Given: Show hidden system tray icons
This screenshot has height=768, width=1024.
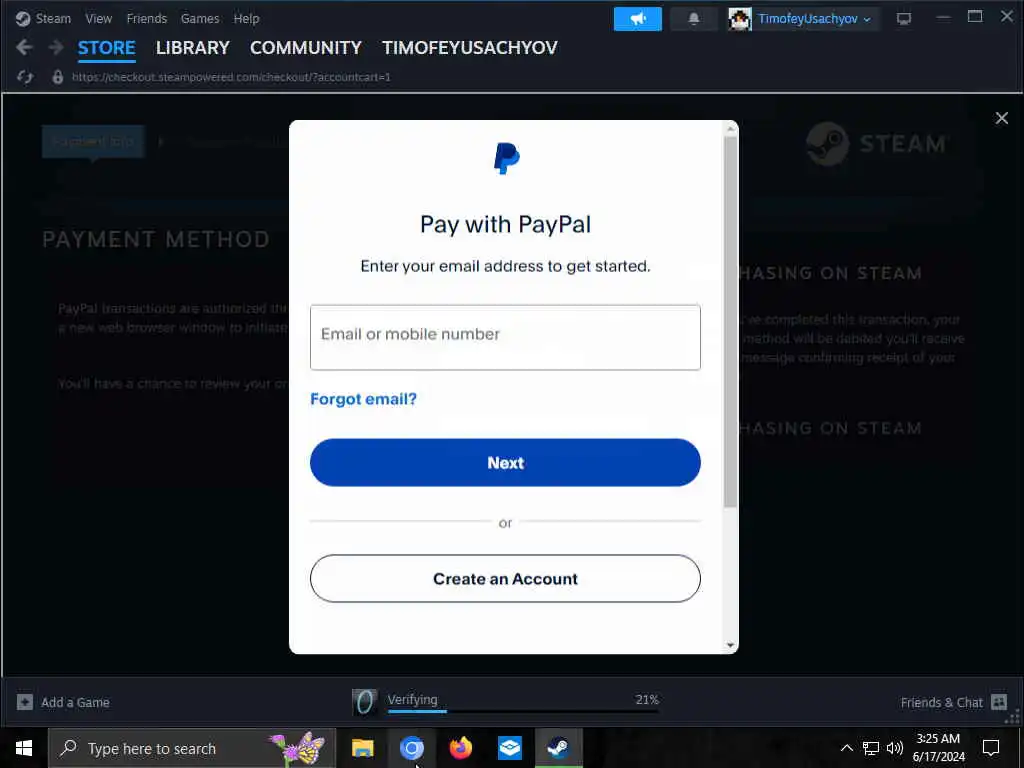Looking at the screenshot, I should [x=846, y=748].
